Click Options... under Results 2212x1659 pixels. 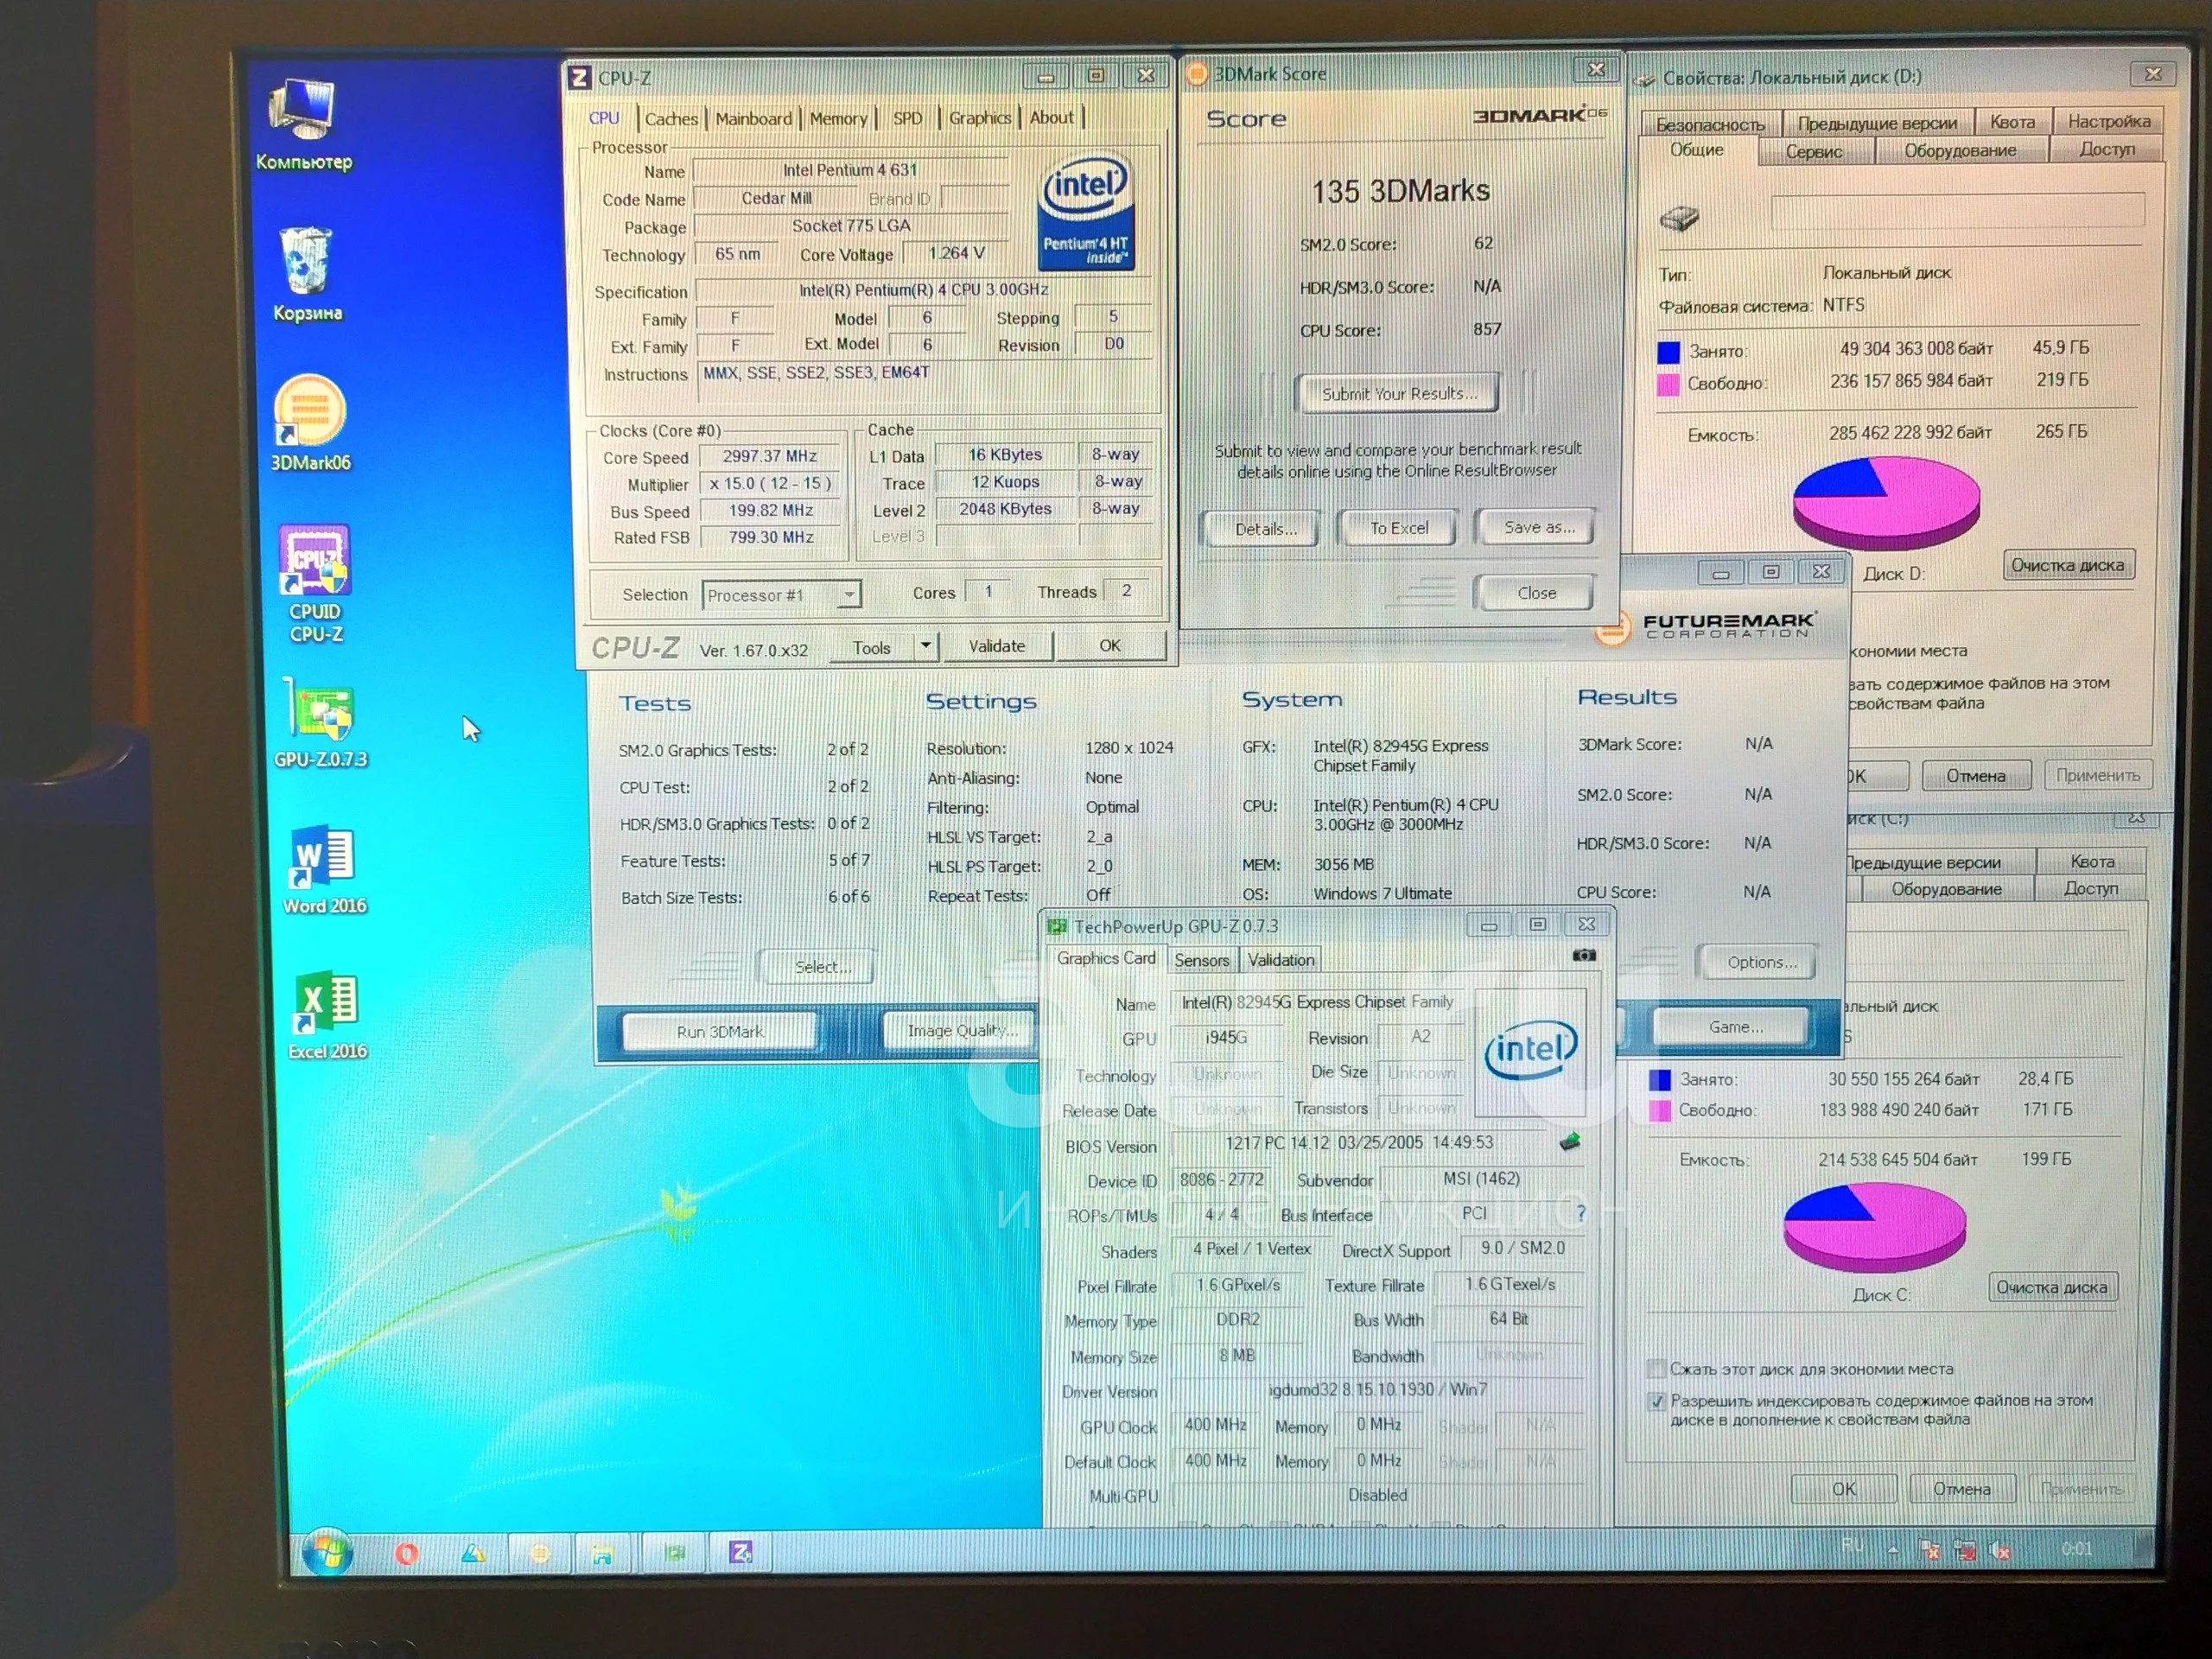[1761, 962]
